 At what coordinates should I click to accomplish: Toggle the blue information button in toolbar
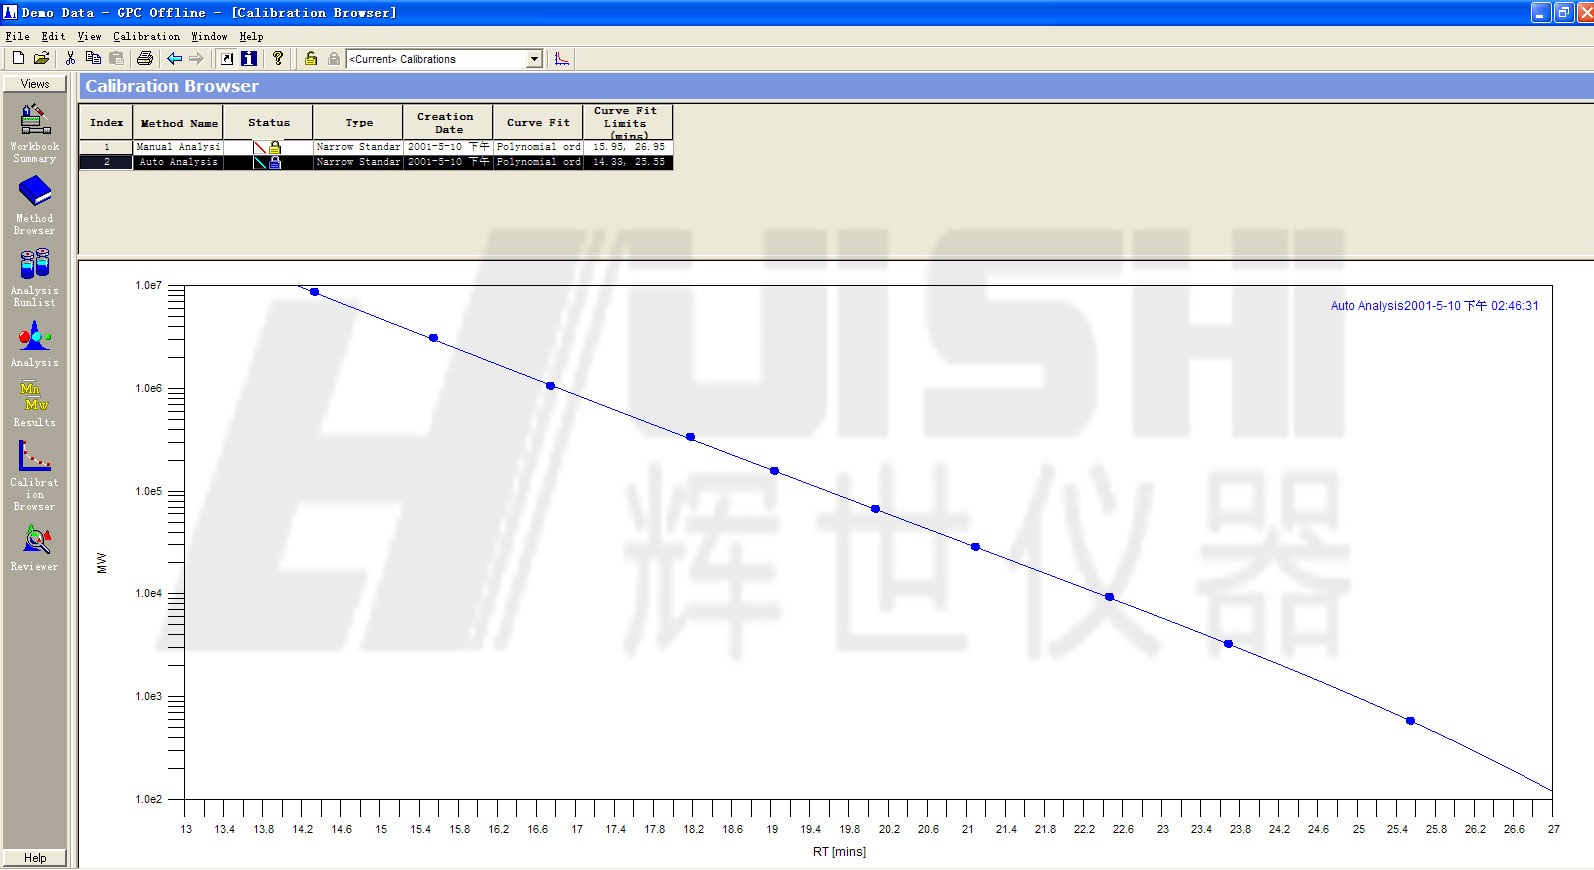[x=249, y=59]
